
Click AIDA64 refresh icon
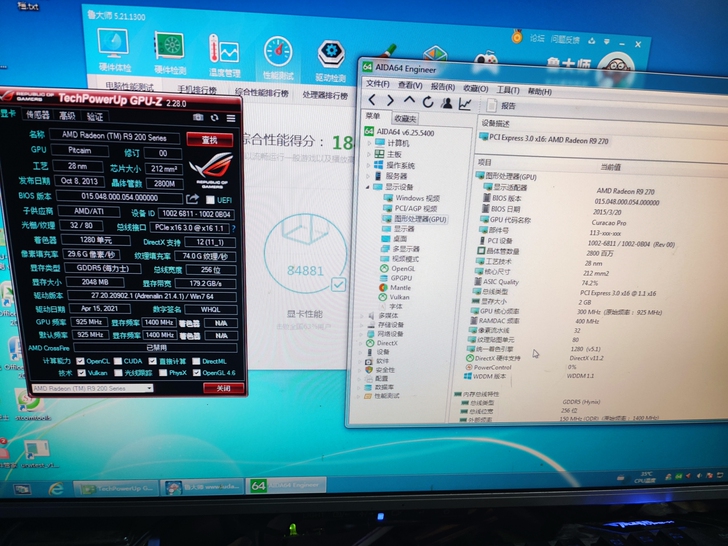[x=428, y=102]
